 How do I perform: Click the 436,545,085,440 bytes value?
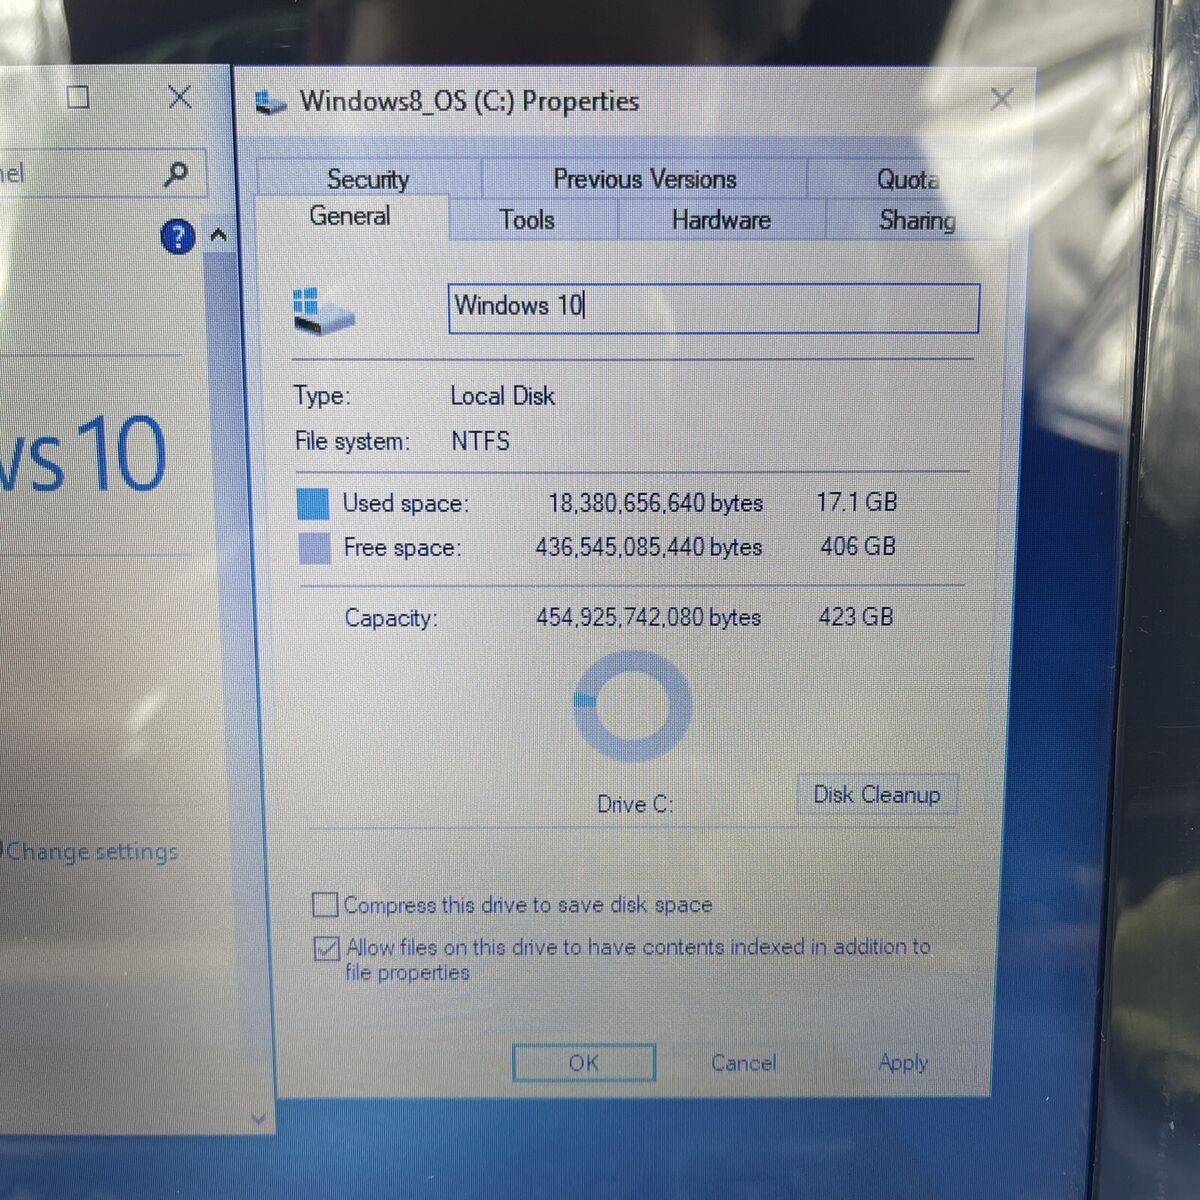point(648,548)
